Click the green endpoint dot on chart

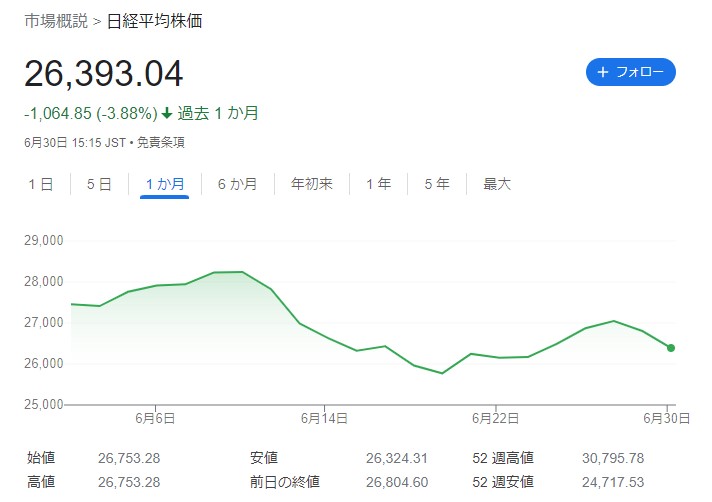pyautogui.click(x=671, y=348)
